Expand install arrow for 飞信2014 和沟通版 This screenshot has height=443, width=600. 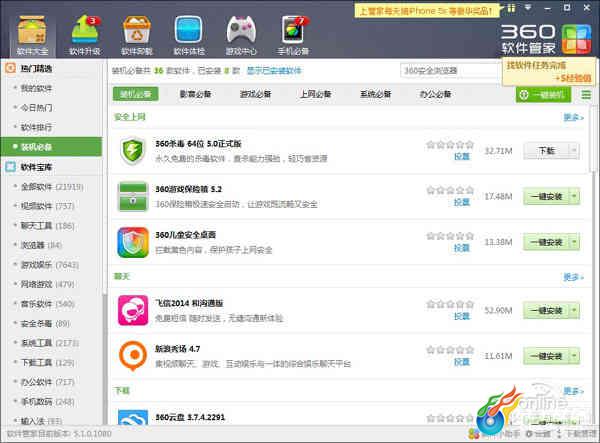(x=574, y=310)
